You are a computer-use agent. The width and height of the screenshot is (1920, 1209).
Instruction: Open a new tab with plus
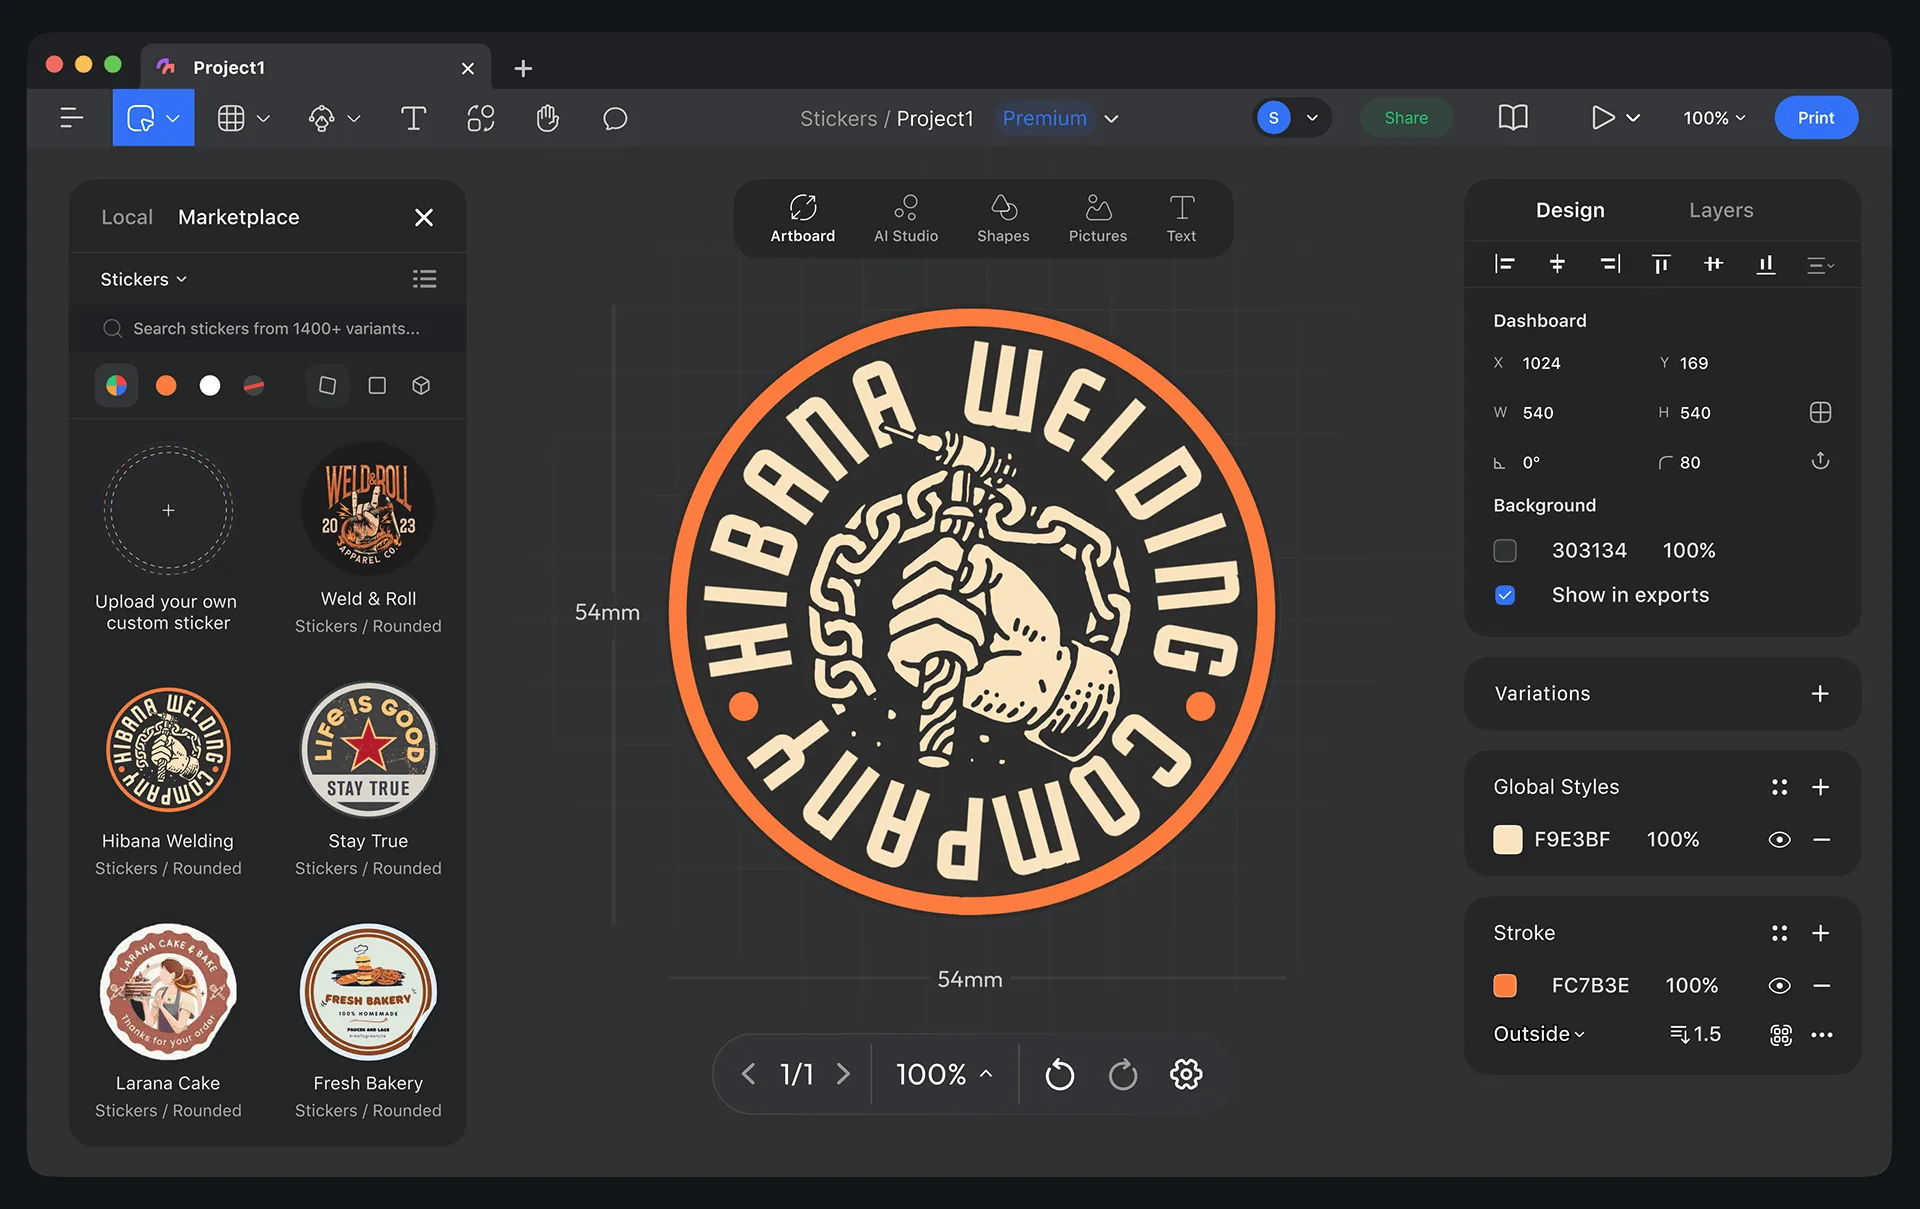click(x=523, y=68)
